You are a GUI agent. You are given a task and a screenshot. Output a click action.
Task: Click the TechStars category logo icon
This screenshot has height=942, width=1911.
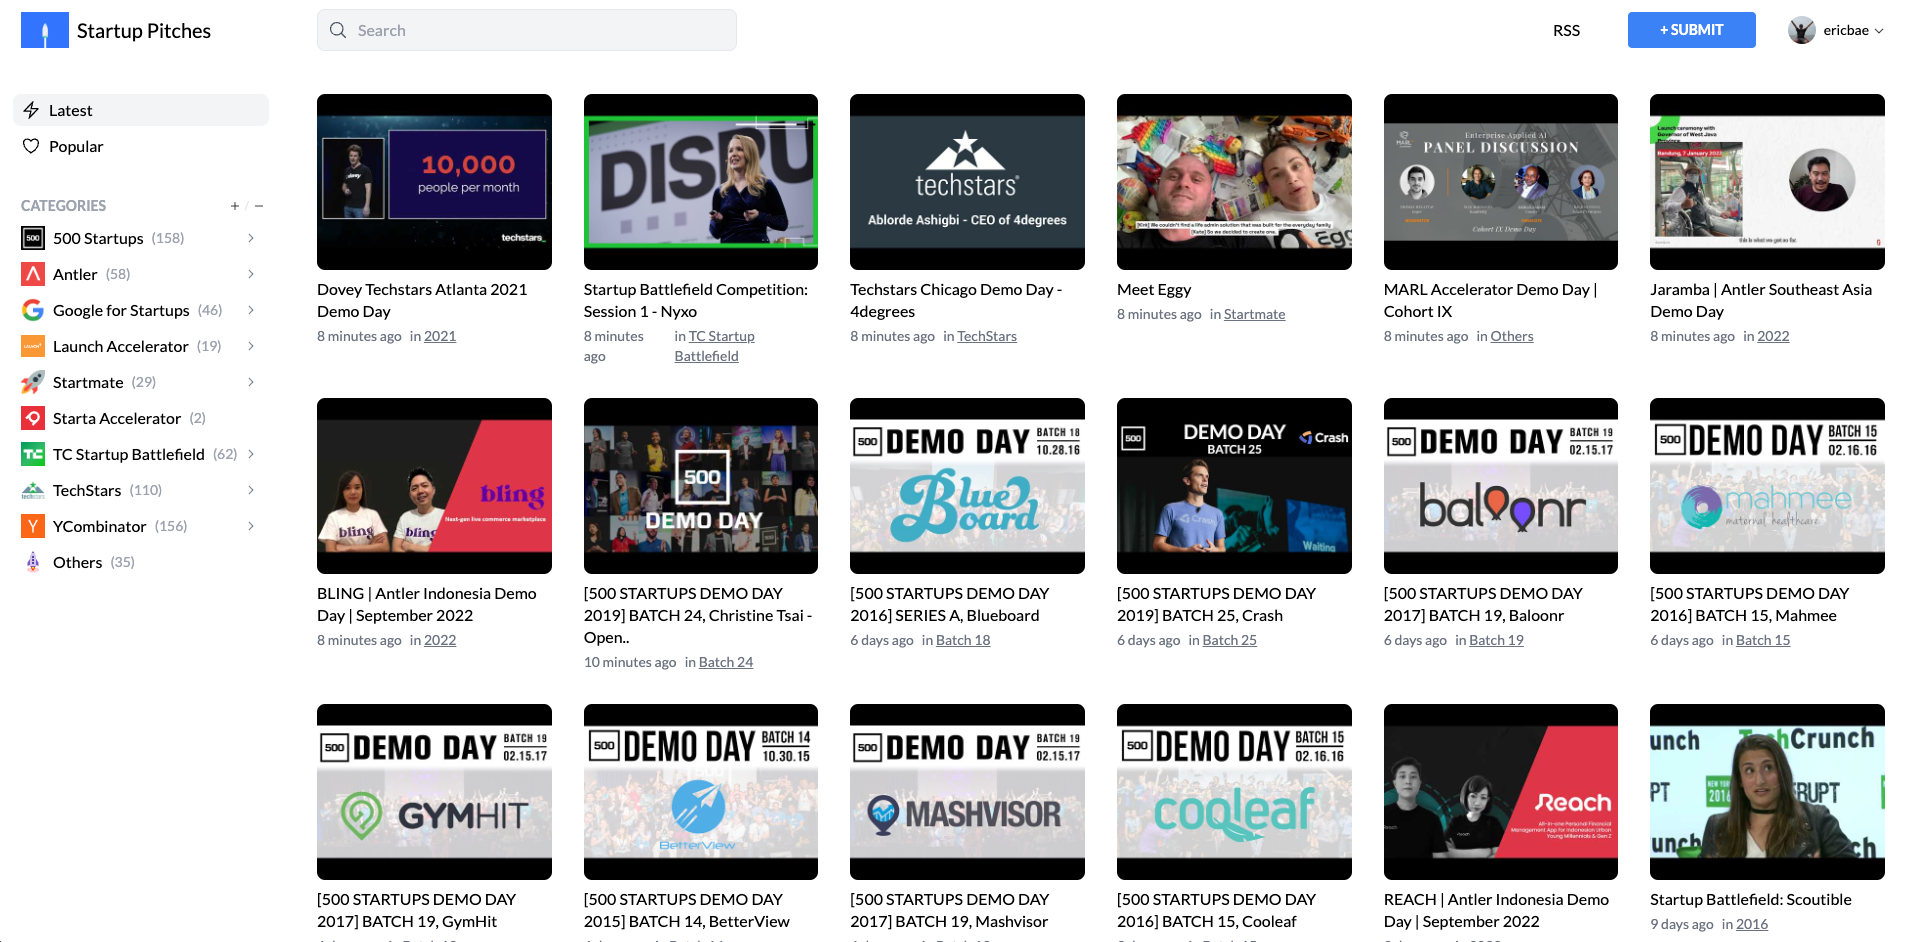pos(33,490)
